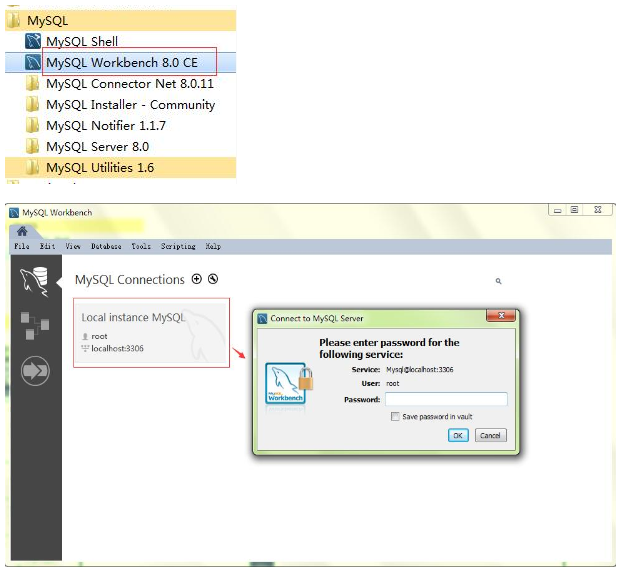Screen dimensions: 620x571
Task: Minimize the MySQL Workbench window
Action: (x=558, y=210)
